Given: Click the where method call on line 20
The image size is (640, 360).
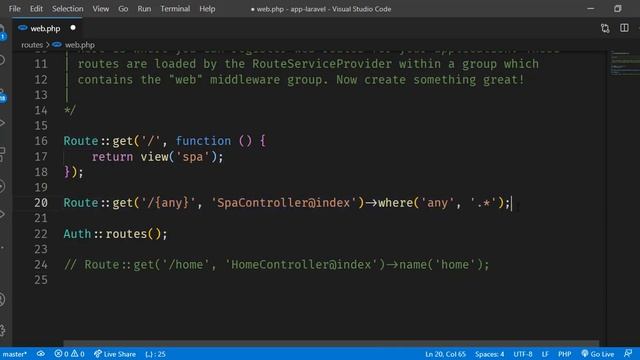Looking at the screenshot, I should click(x=395, y=203).
